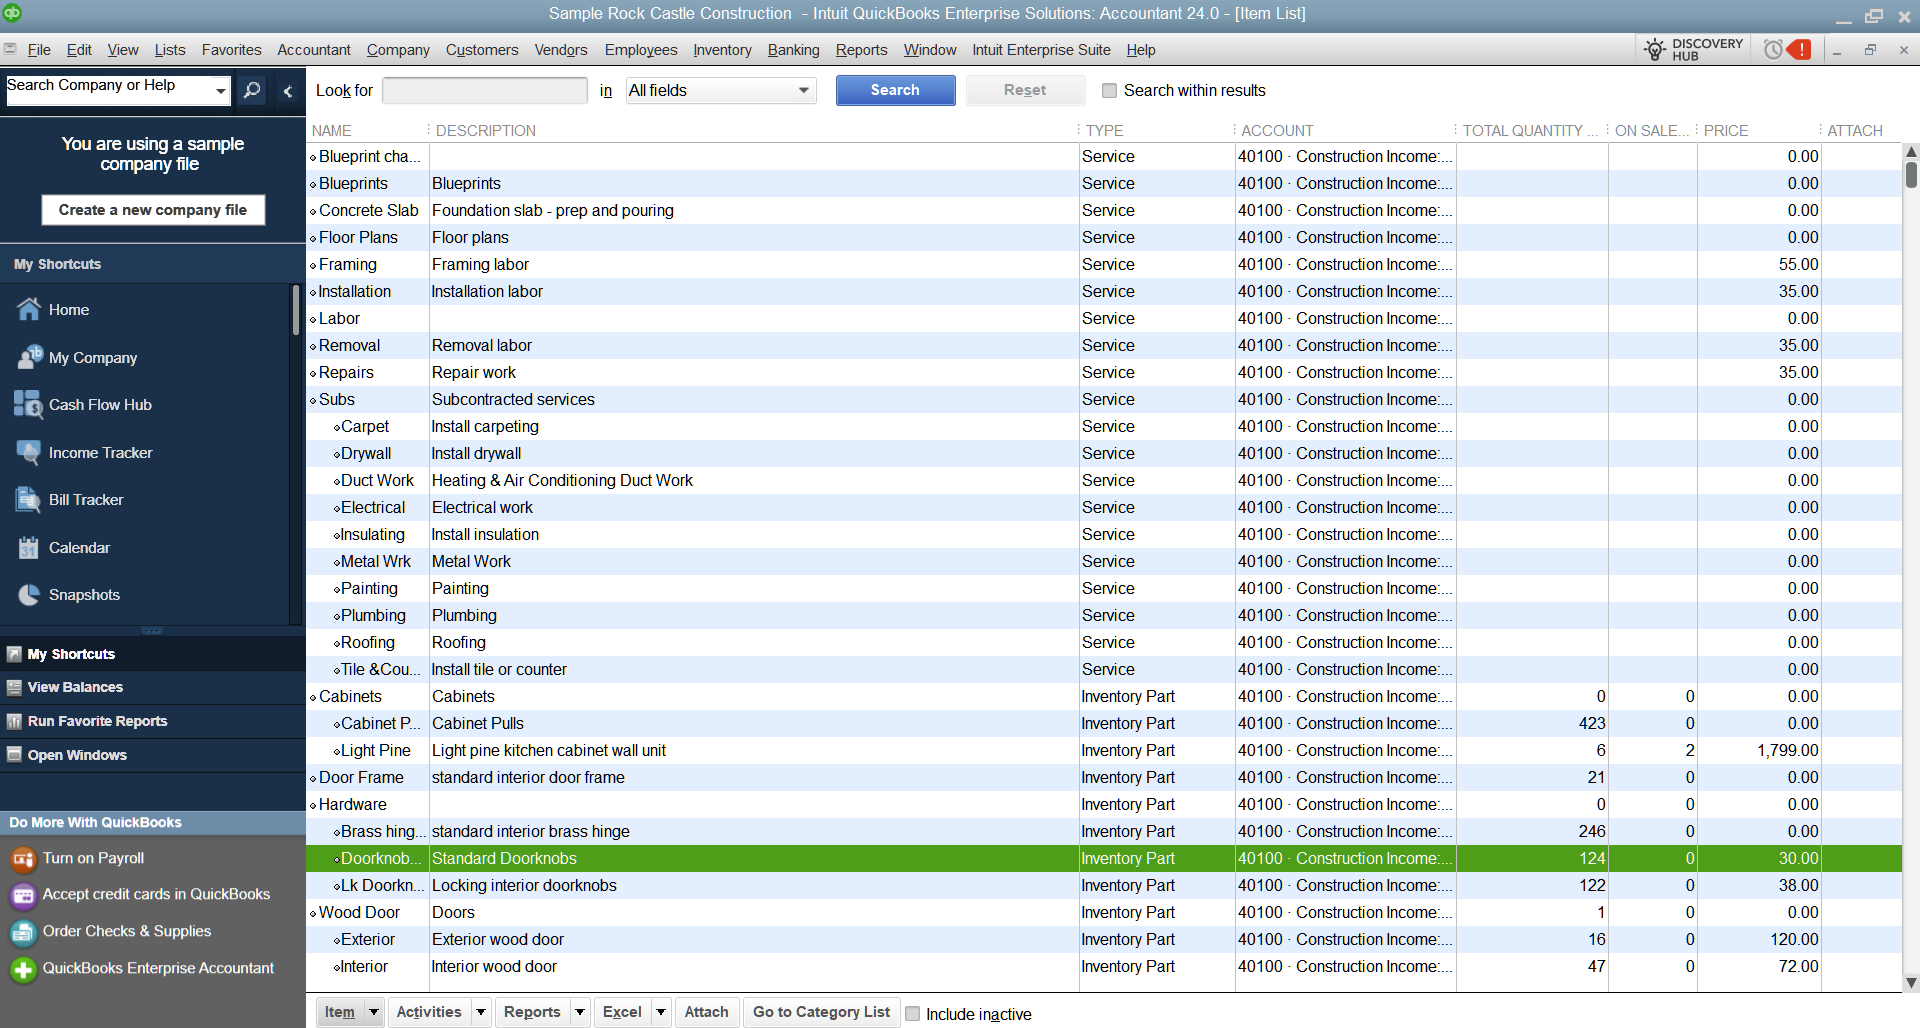Click the QuickBooks logo in title bar

coord(11,12)
